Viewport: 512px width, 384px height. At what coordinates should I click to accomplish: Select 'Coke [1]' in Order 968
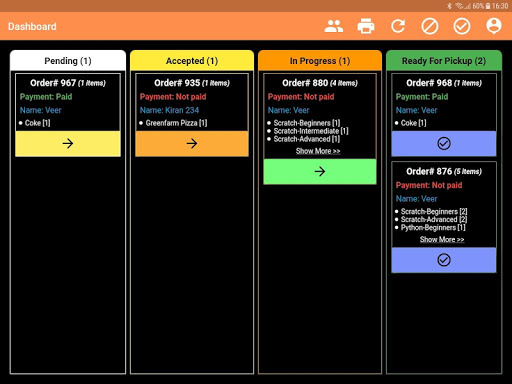[414, 123]
